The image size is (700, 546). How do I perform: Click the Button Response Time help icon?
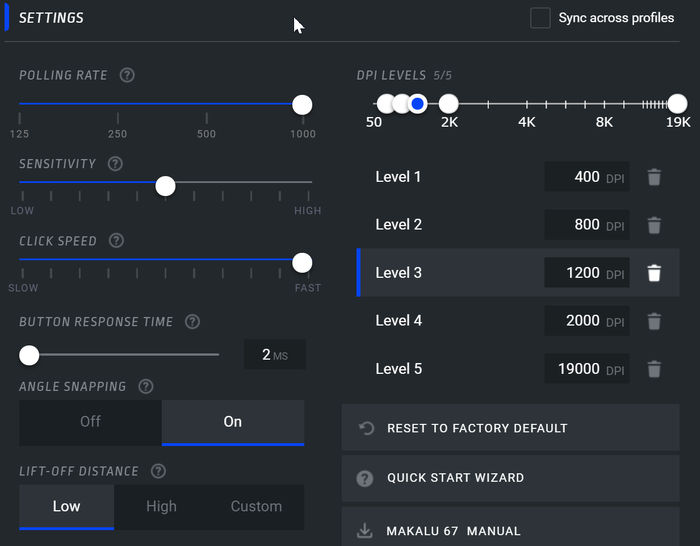[192, 322]
